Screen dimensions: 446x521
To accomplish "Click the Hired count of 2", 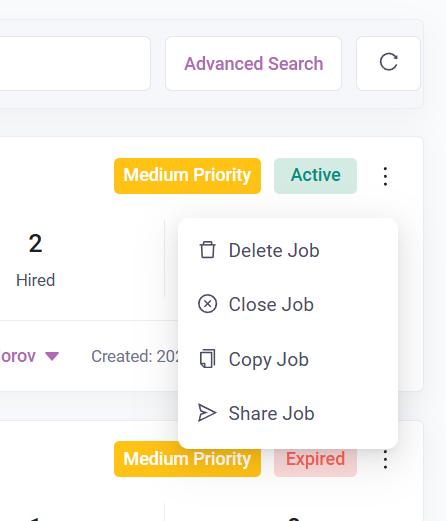I will tap(35, 243).
